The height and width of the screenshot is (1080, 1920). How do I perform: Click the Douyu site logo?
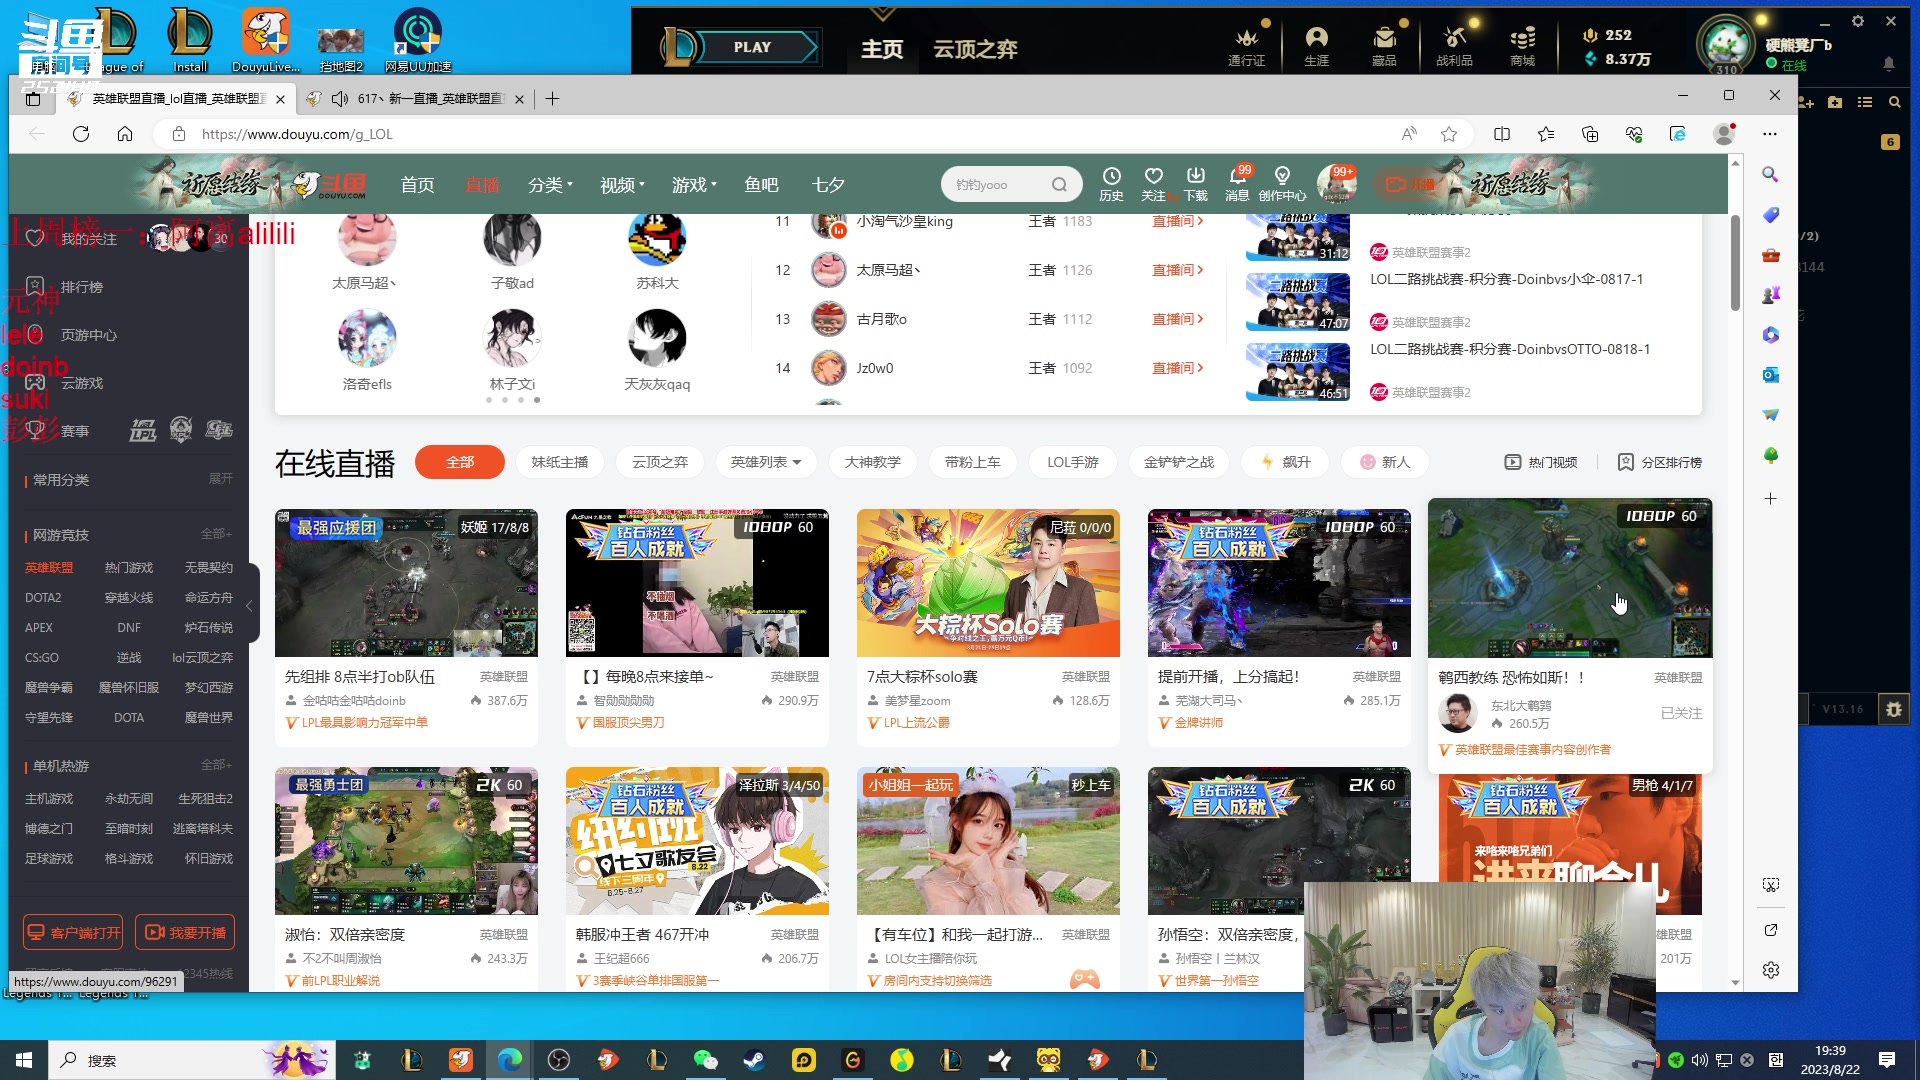click(331, 184)
